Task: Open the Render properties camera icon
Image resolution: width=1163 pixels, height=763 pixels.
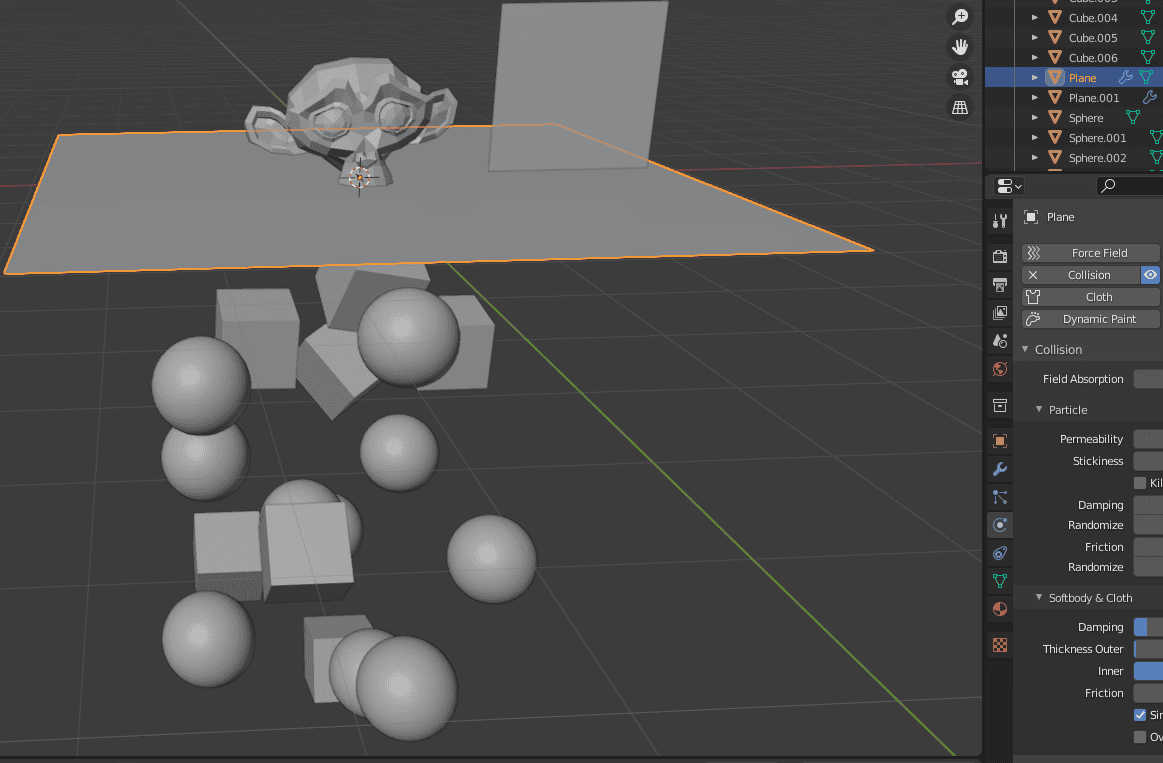Action: click(999, 255)
